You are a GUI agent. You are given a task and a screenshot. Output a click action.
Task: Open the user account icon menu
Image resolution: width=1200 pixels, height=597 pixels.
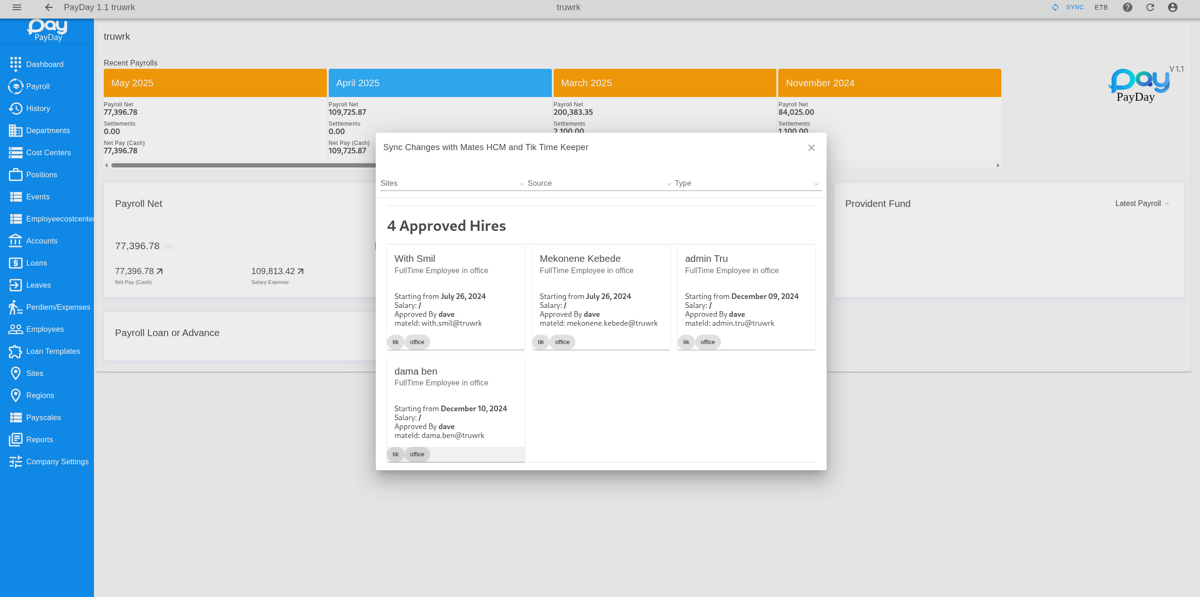tap(1173, 7)
